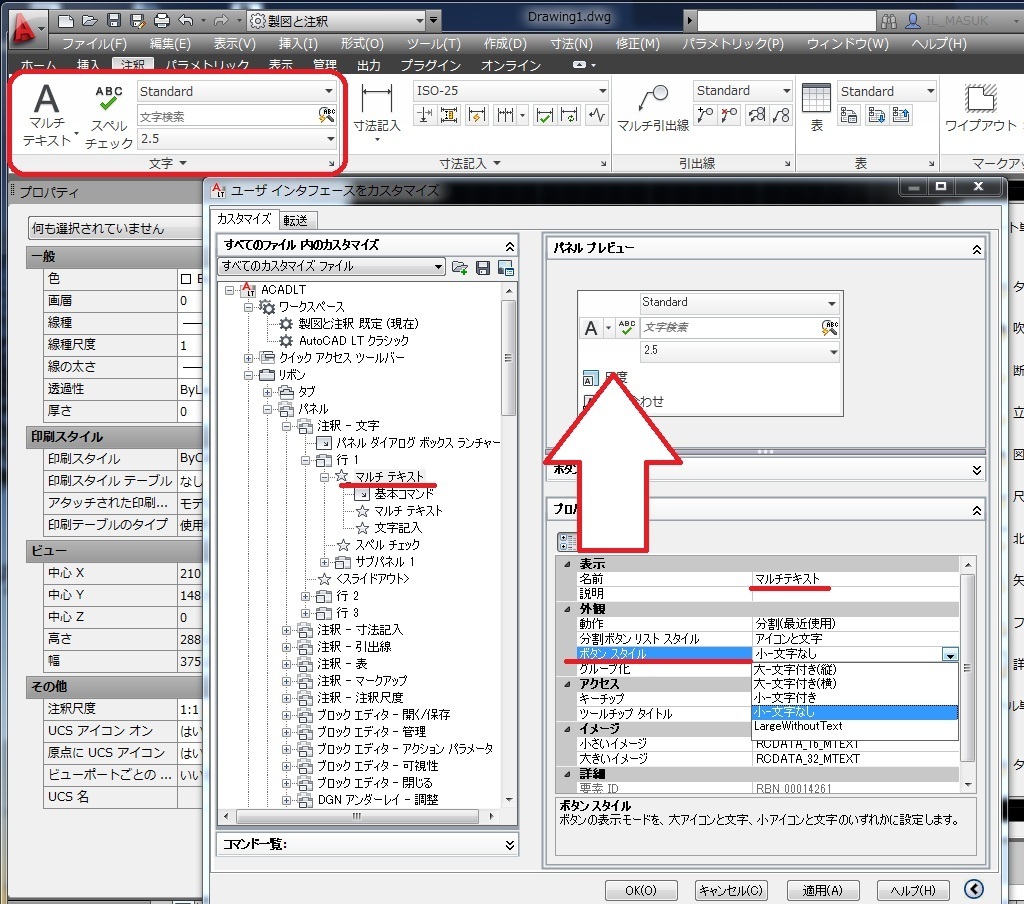Collapse the パネル プレビュー section chevron
This screenshot has width=1024, height=904.
point(977,250)
